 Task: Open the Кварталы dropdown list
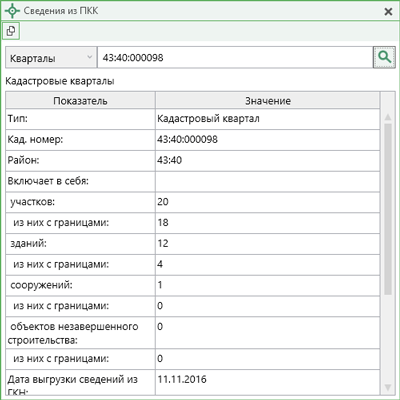tap(51, 58)
